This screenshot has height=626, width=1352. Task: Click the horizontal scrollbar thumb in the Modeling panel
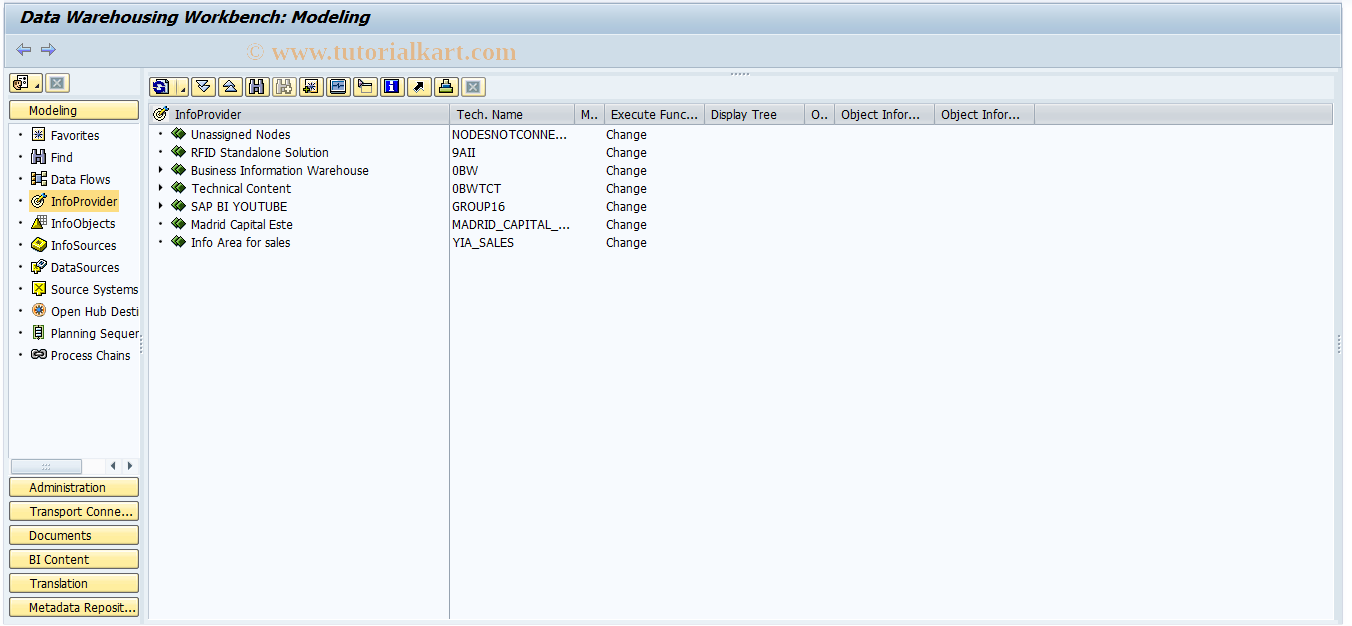click(46, 466)
